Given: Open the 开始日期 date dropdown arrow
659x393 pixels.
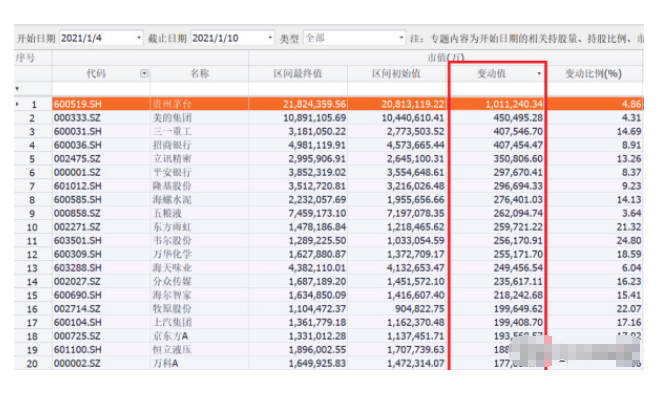Looking at the screenshot, I should click(139, 38).
